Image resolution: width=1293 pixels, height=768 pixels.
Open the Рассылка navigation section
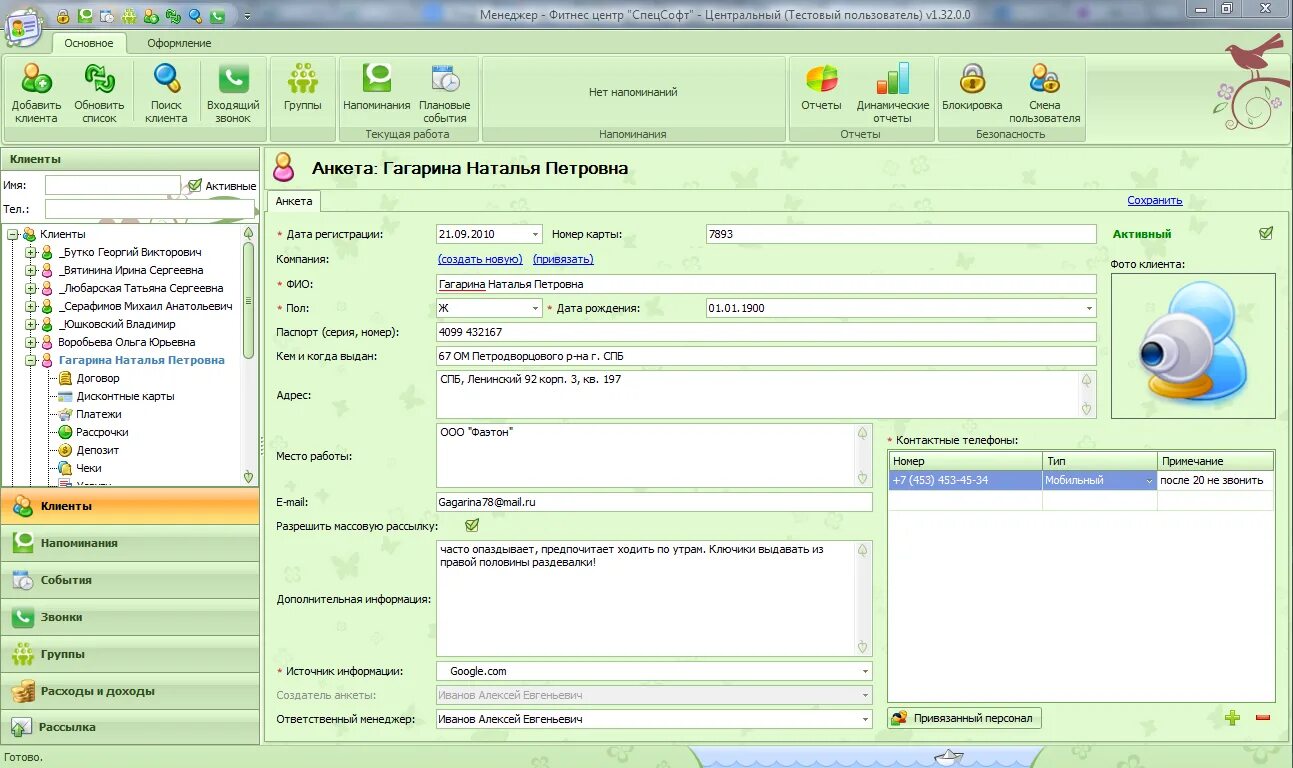pyautogui.click(x=130, y=727)
